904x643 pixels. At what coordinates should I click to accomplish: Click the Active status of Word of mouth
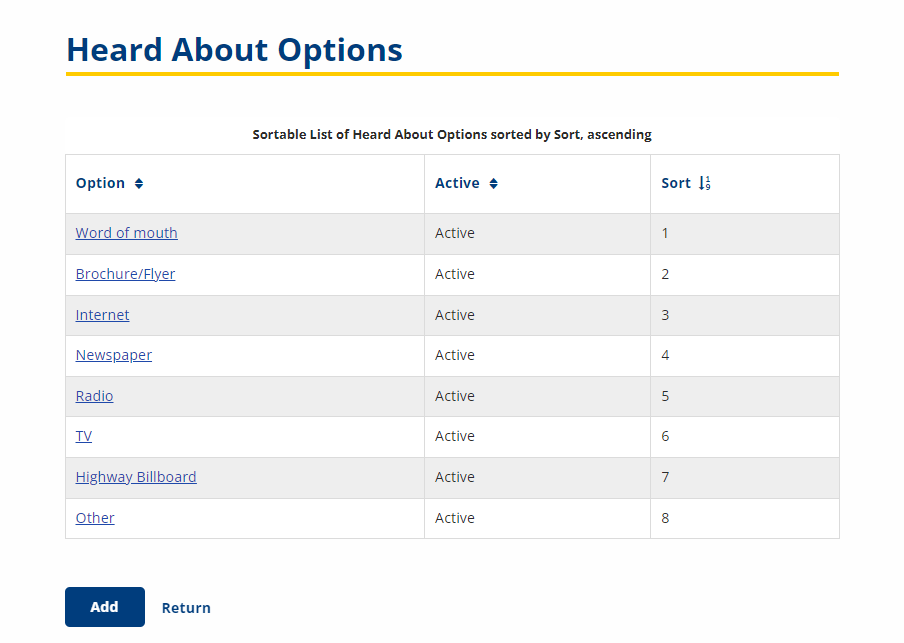[x=455, y=233]
